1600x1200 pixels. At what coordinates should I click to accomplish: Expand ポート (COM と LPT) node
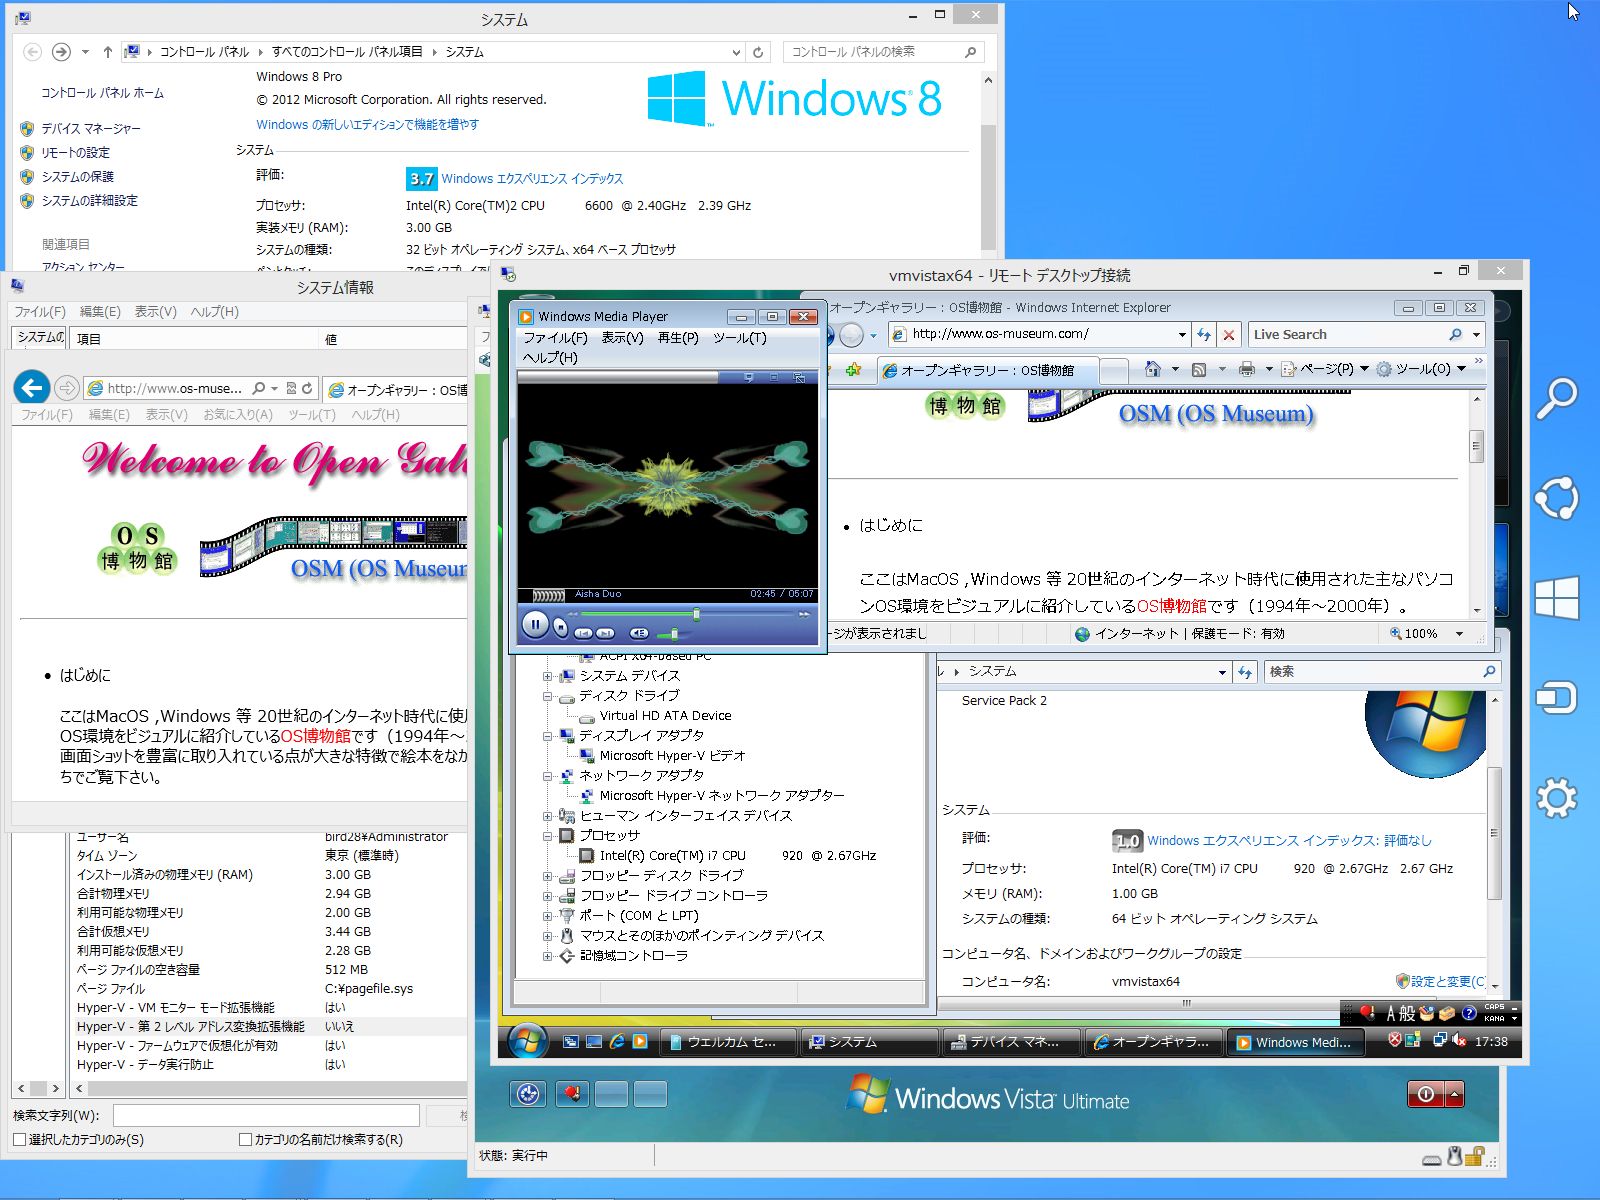(x=547, y=916)
